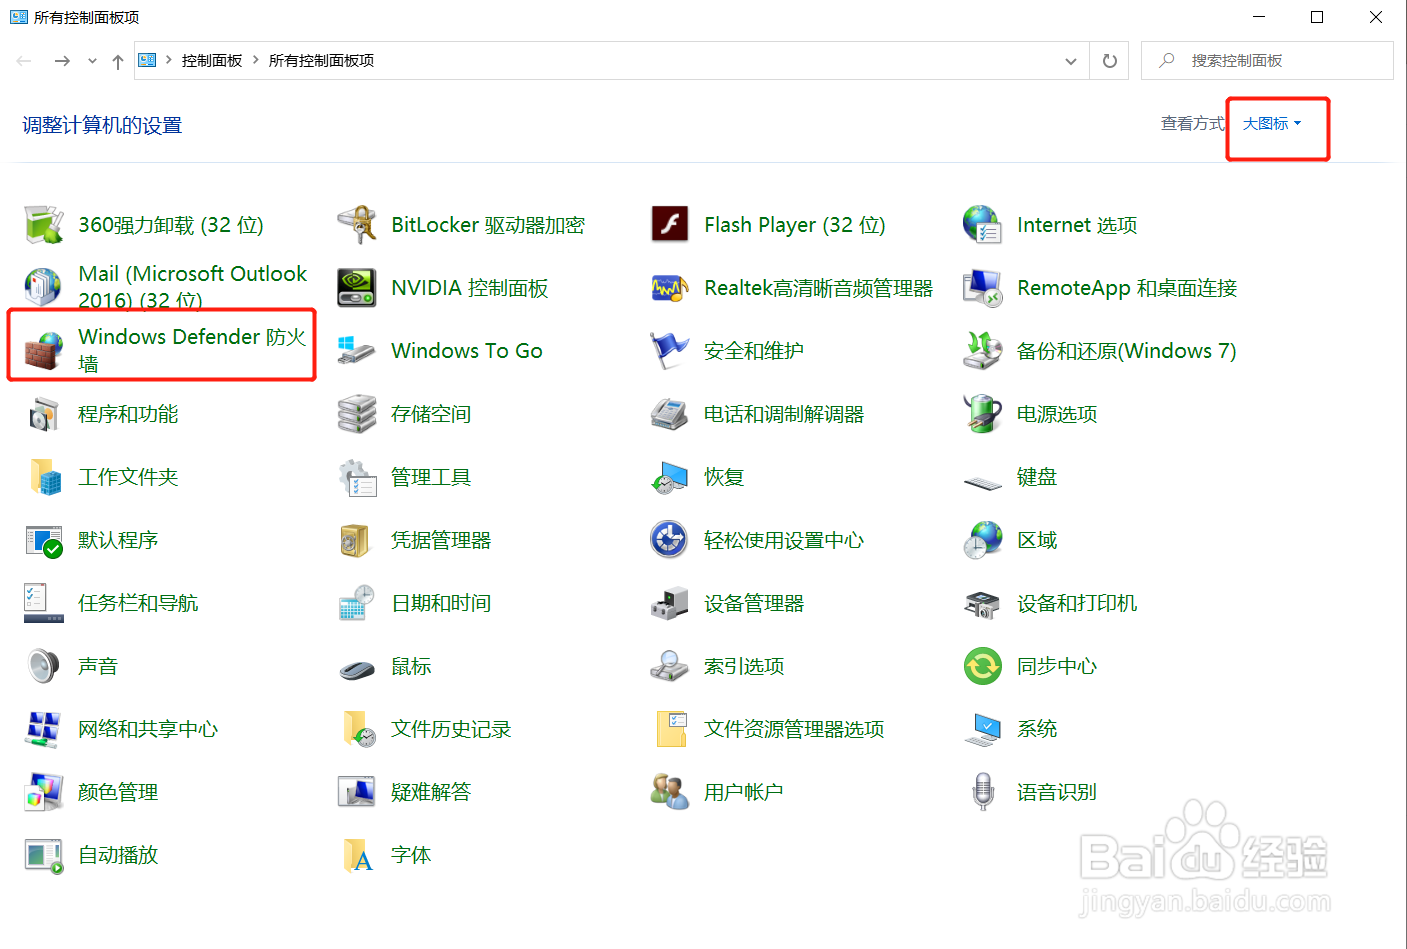This screenshot has width=1407, height=949.
Task: Expand the breadcrumb chevron after 控制面板
Action: coord(256,60)
